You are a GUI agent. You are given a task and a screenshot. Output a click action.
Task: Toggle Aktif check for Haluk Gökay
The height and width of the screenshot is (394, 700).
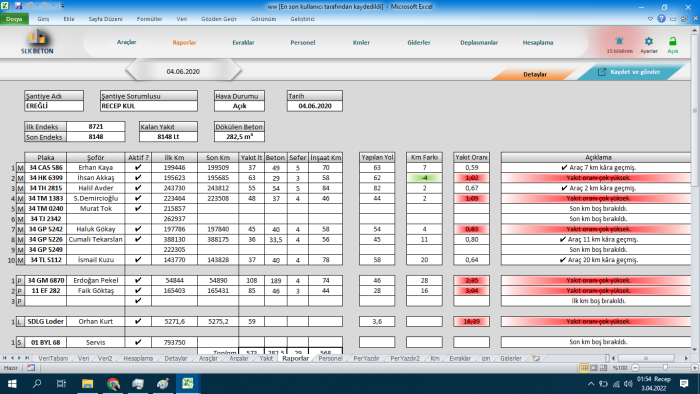click(x=138, y=229)
